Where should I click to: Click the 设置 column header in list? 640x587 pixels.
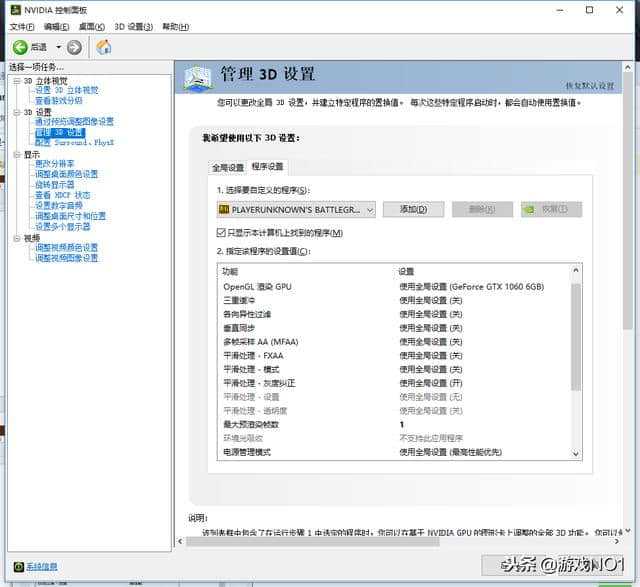406,271
